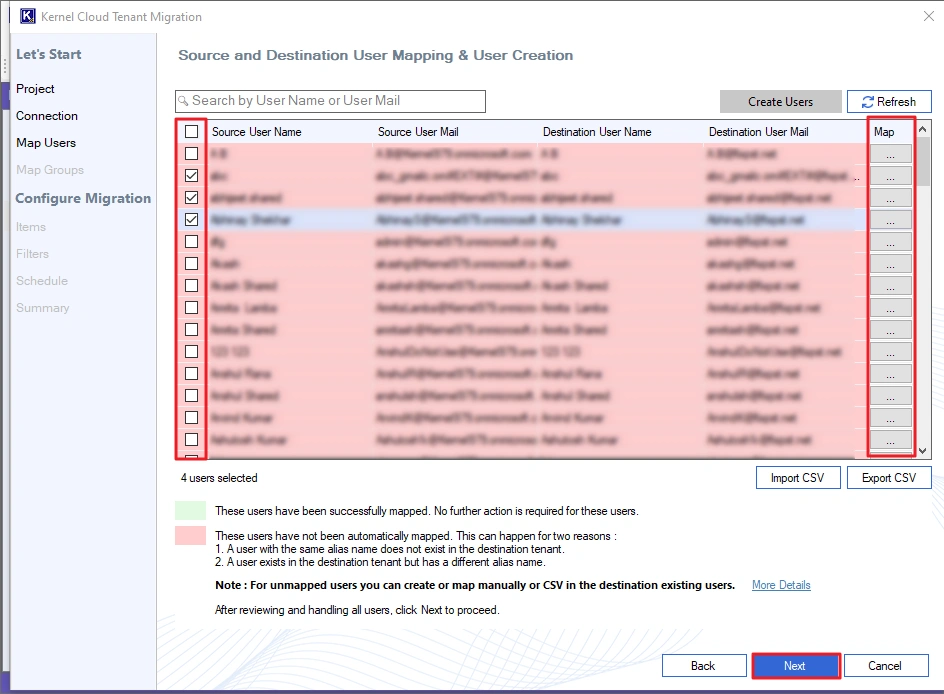Click the Import CSV button
Screen dimensions: 944x694
point(797,477)
